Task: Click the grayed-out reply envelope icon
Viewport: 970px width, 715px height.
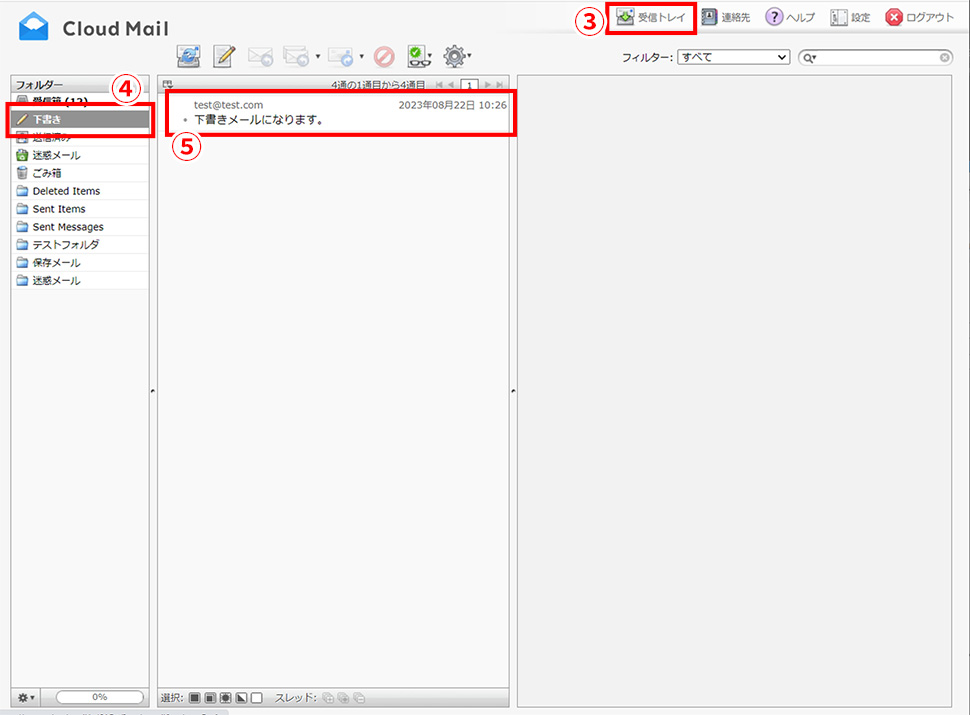Action: 260,57
